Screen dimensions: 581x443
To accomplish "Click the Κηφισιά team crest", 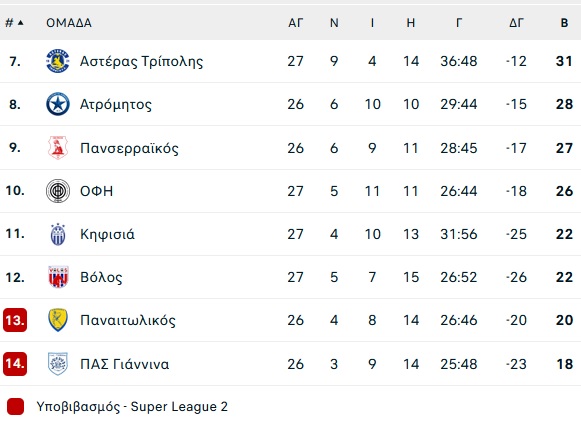I will coord(58,234).
